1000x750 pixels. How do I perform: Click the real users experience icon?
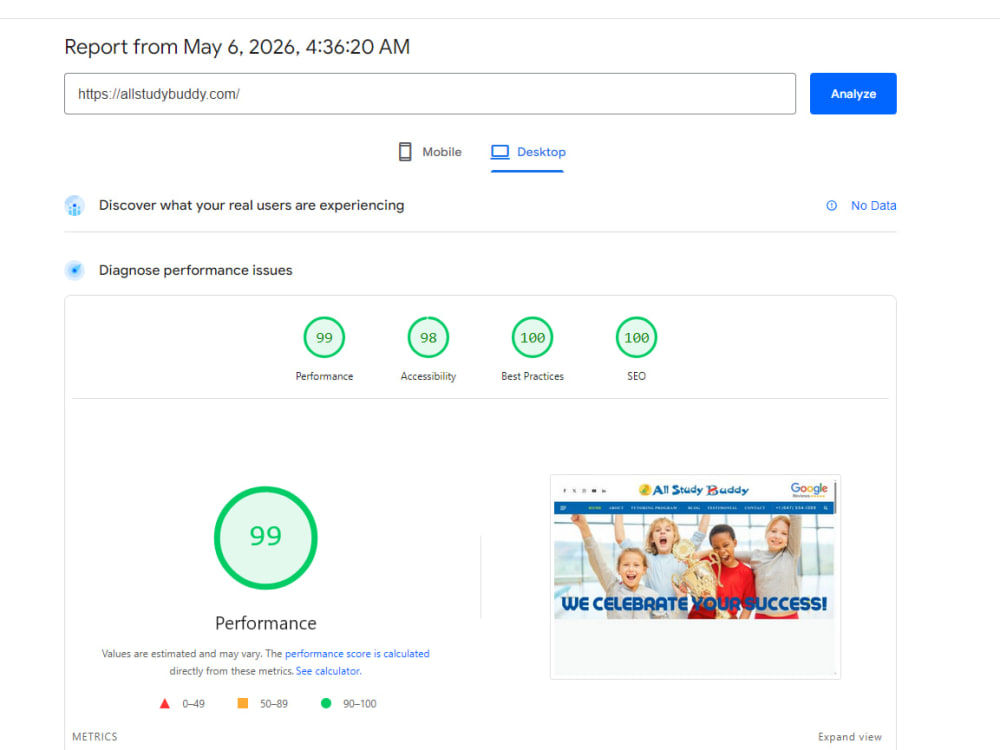pos(75,205)
